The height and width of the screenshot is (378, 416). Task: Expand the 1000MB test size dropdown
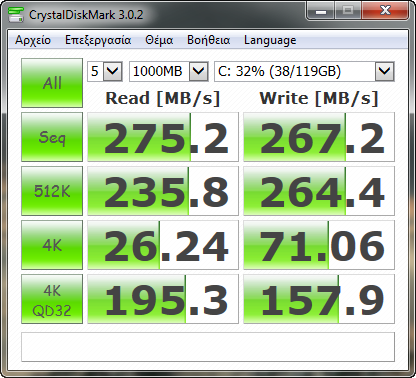click(199, 71)
